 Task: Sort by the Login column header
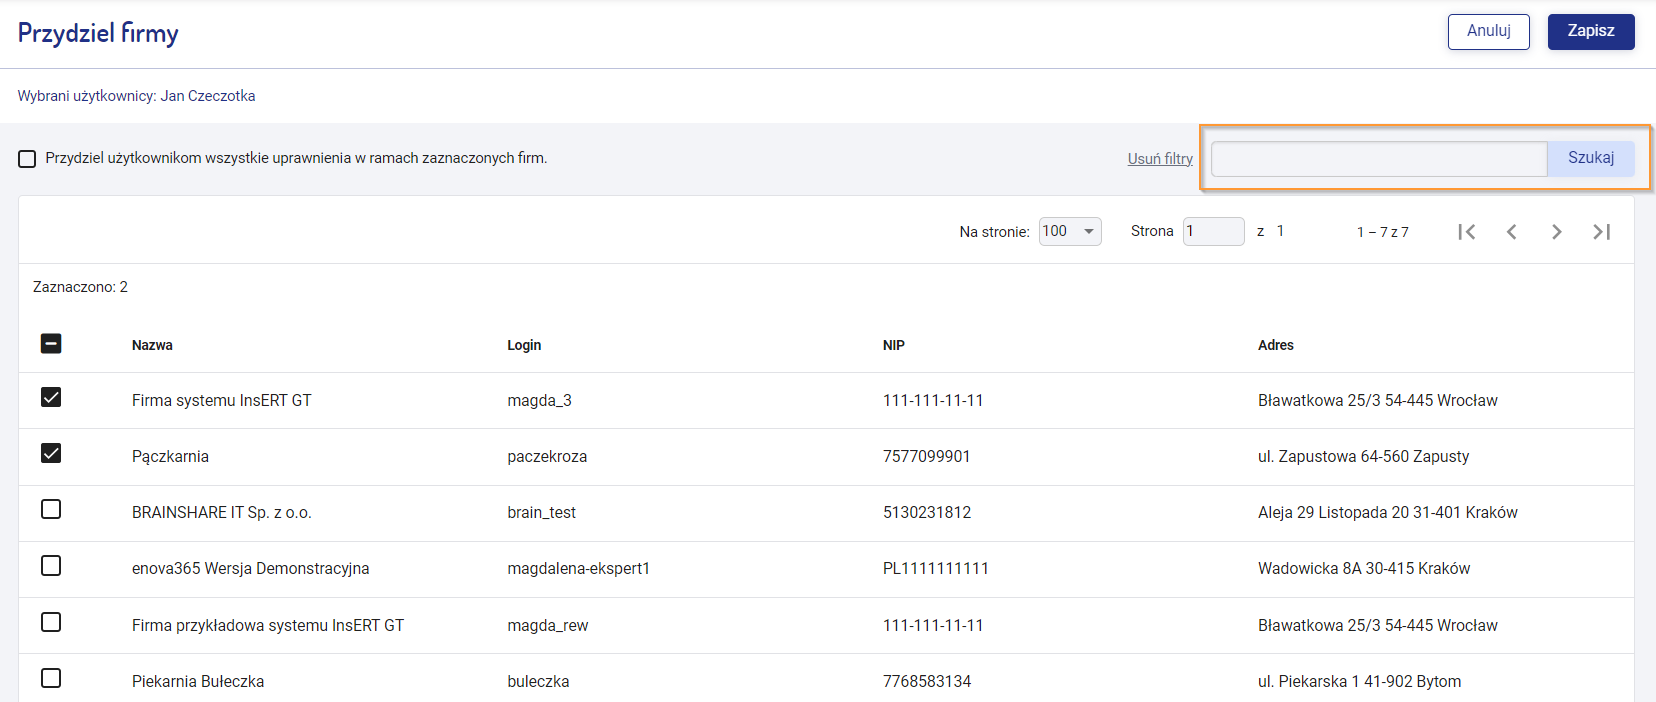(x=524, y=345)
